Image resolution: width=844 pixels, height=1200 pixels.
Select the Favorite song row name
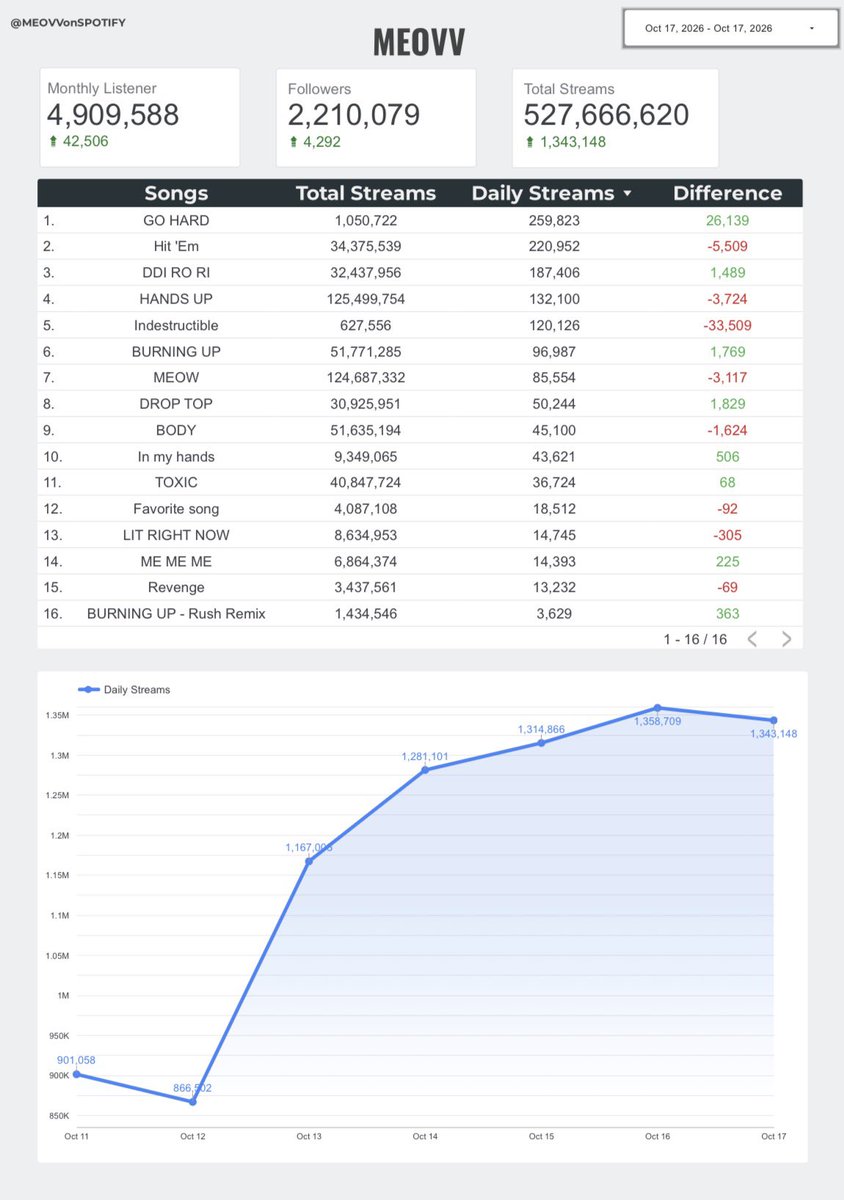(176, 508)
